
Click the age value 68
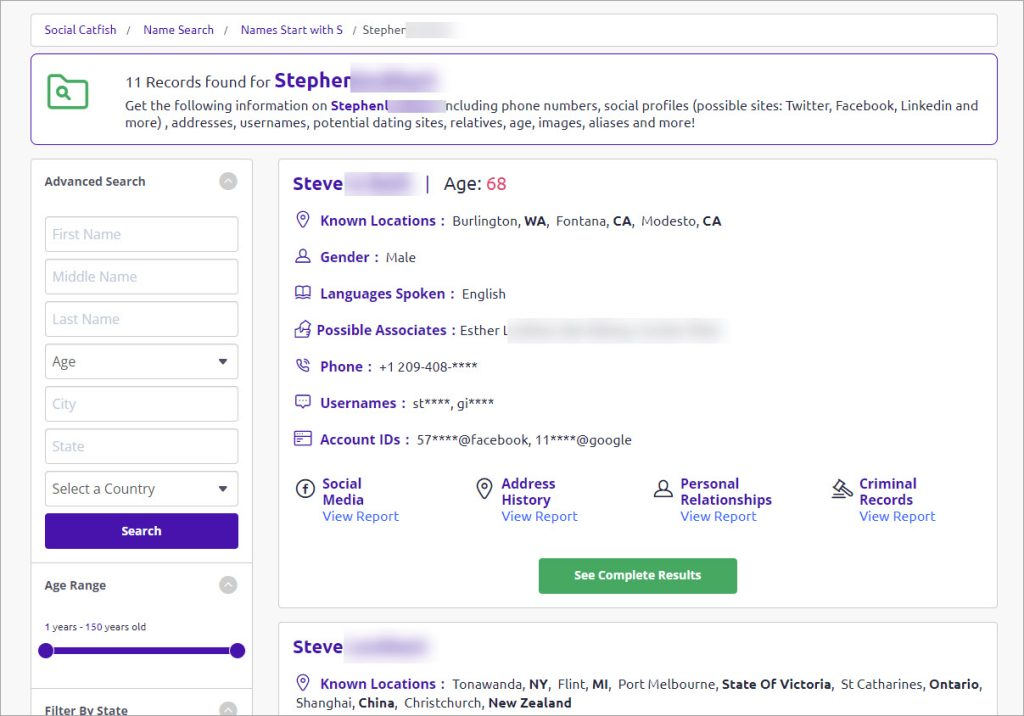click(x=496, y=184)
